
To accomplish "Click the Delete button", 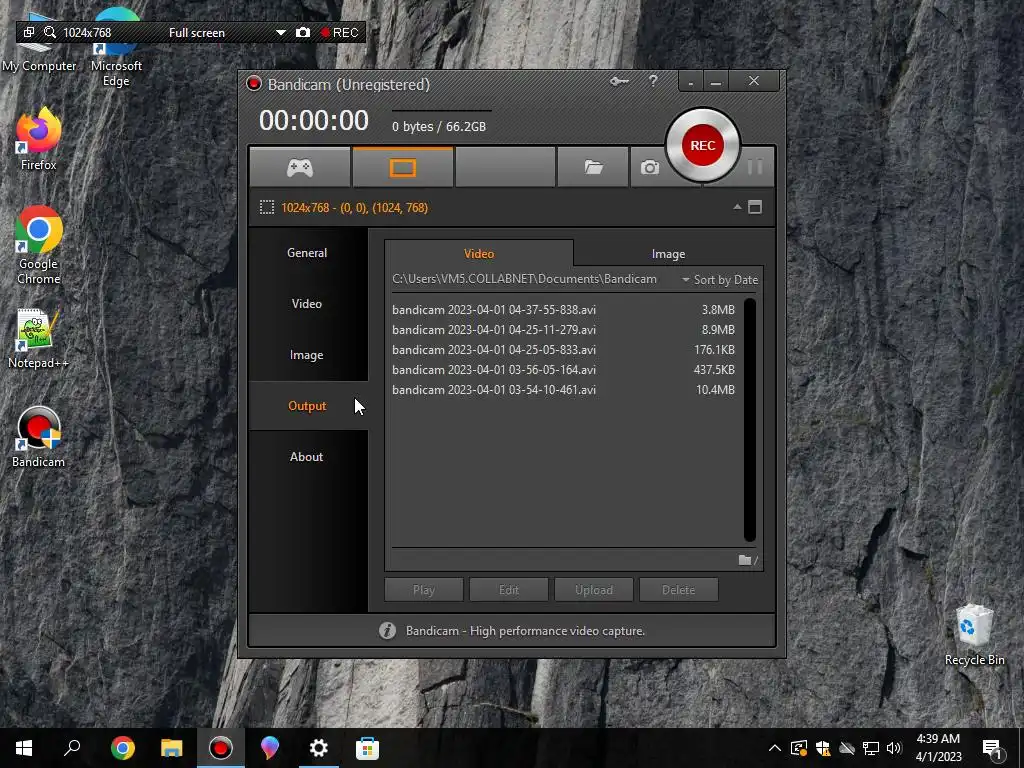I will pyautogui.click(x=679, y=590).
